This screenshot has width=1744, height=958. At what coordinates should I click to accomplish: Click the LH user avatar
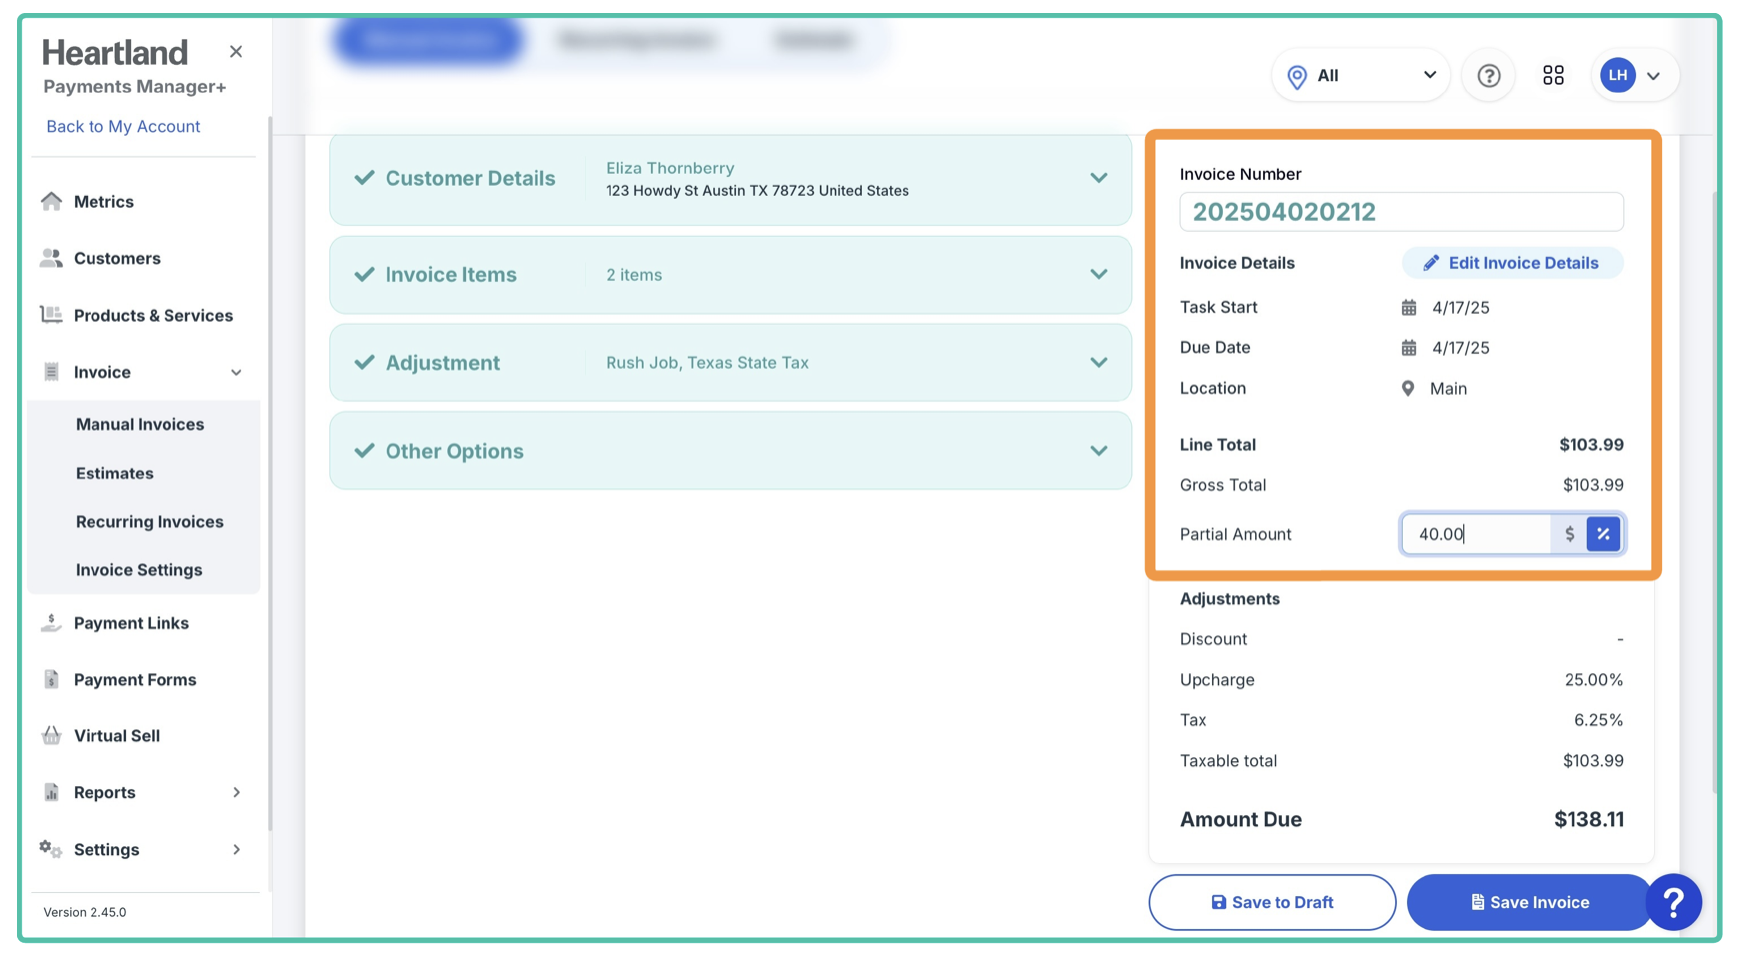[x=1617, y=76]
